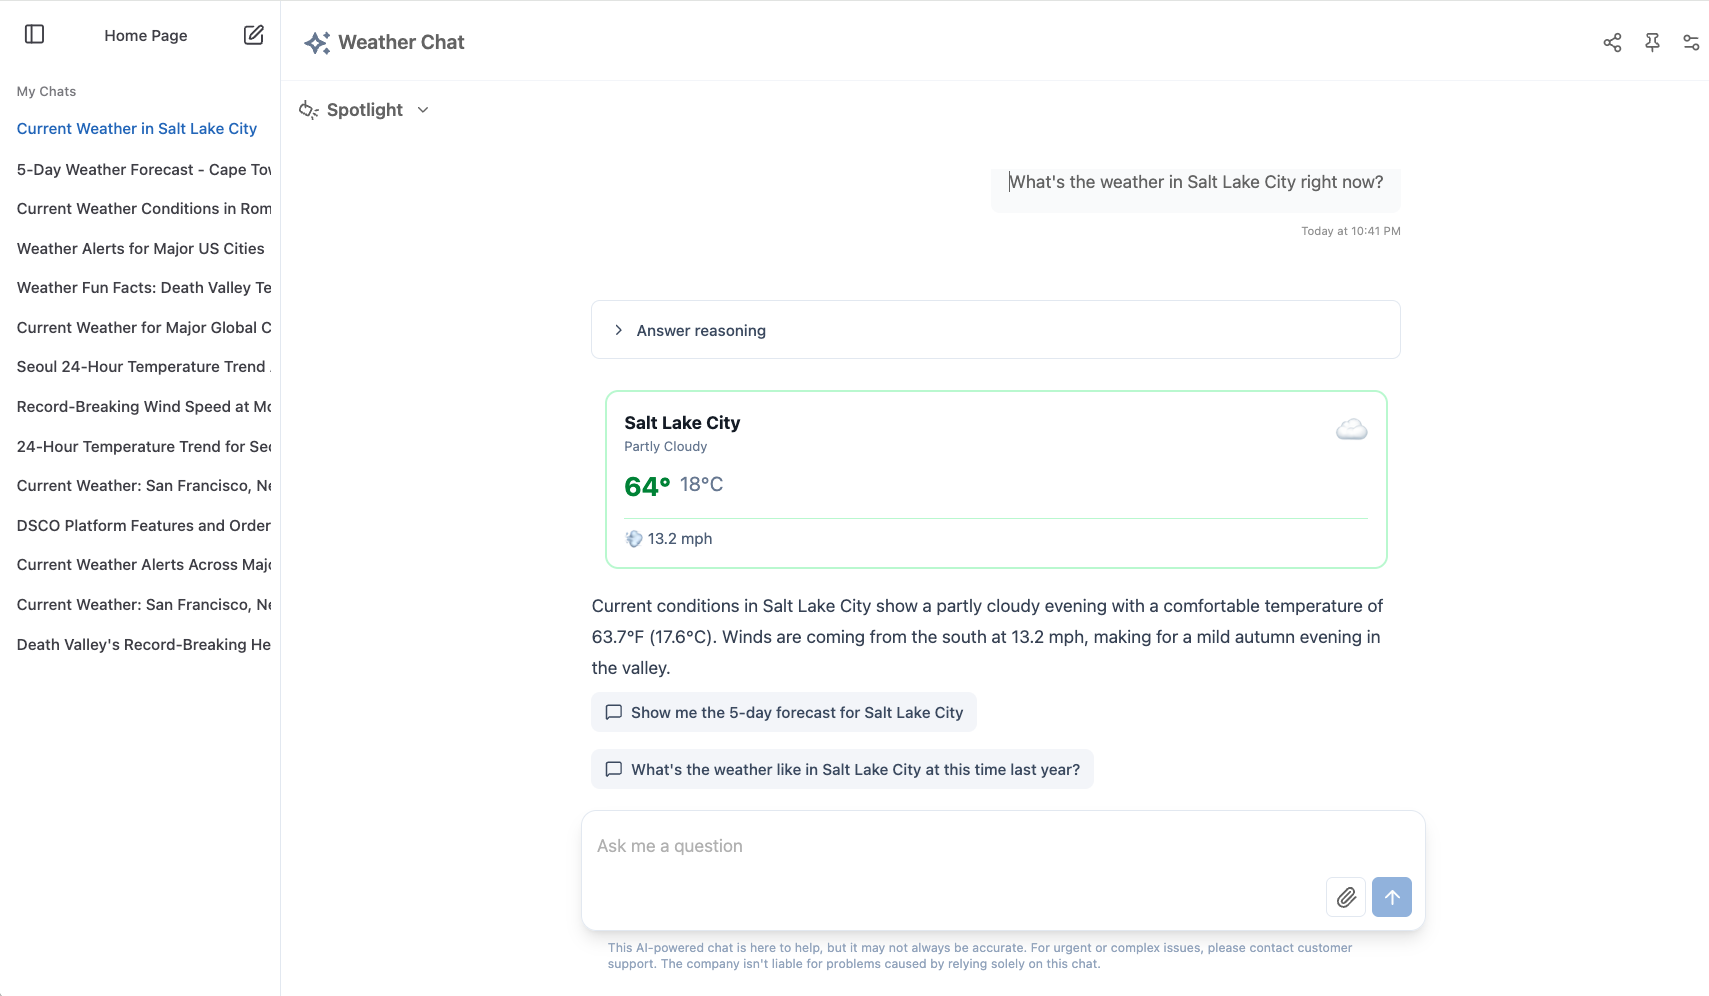
Task: Switch to the Weather Alerts for Major US Cities chat
Action: click(140, 248)
